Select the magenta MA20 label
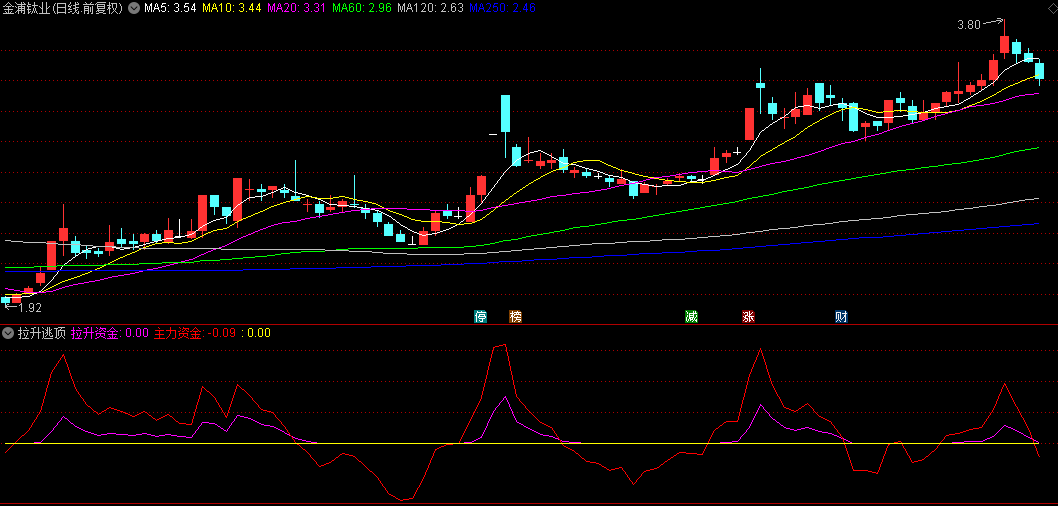Screen dimensions: 1058x506 point(297,8)
